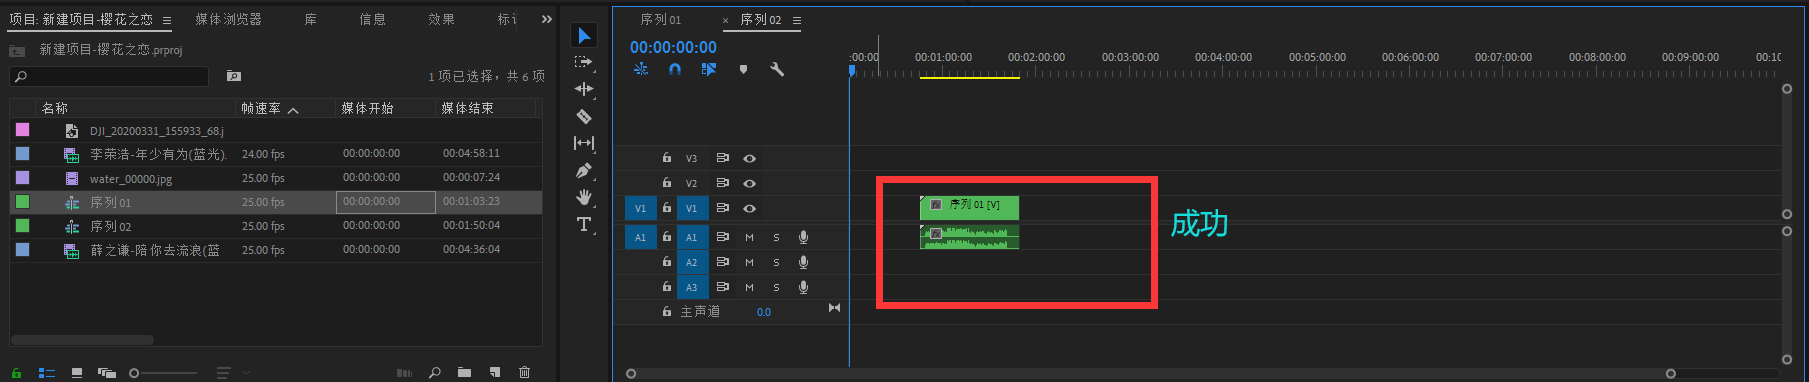Switch to 库 tab
Image resolution: width=1809 pixels, height=382 pixels.
(311, 19)
